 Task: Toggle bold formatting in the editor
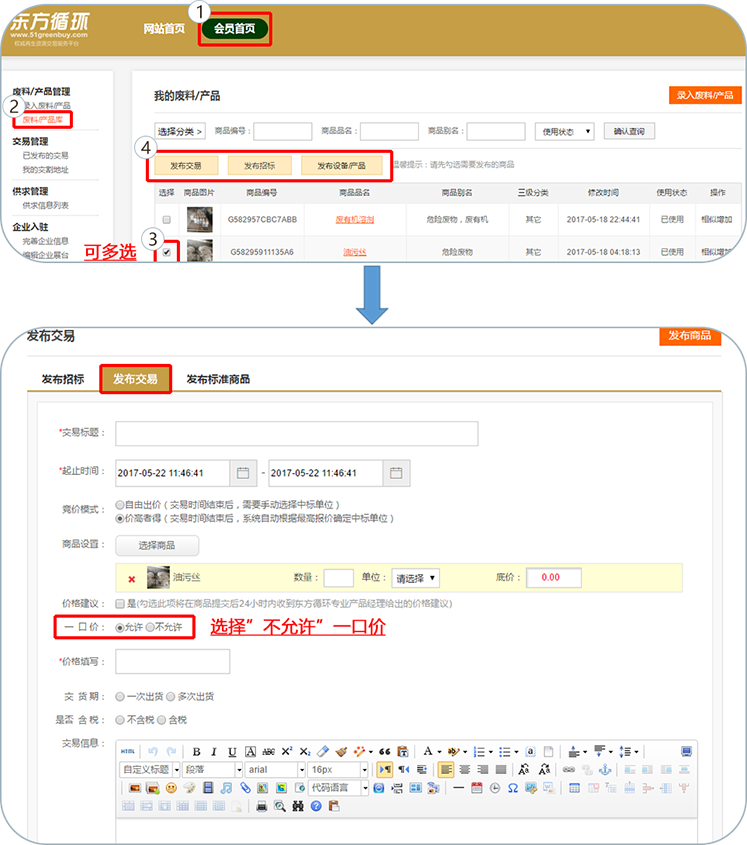[197, 751]
